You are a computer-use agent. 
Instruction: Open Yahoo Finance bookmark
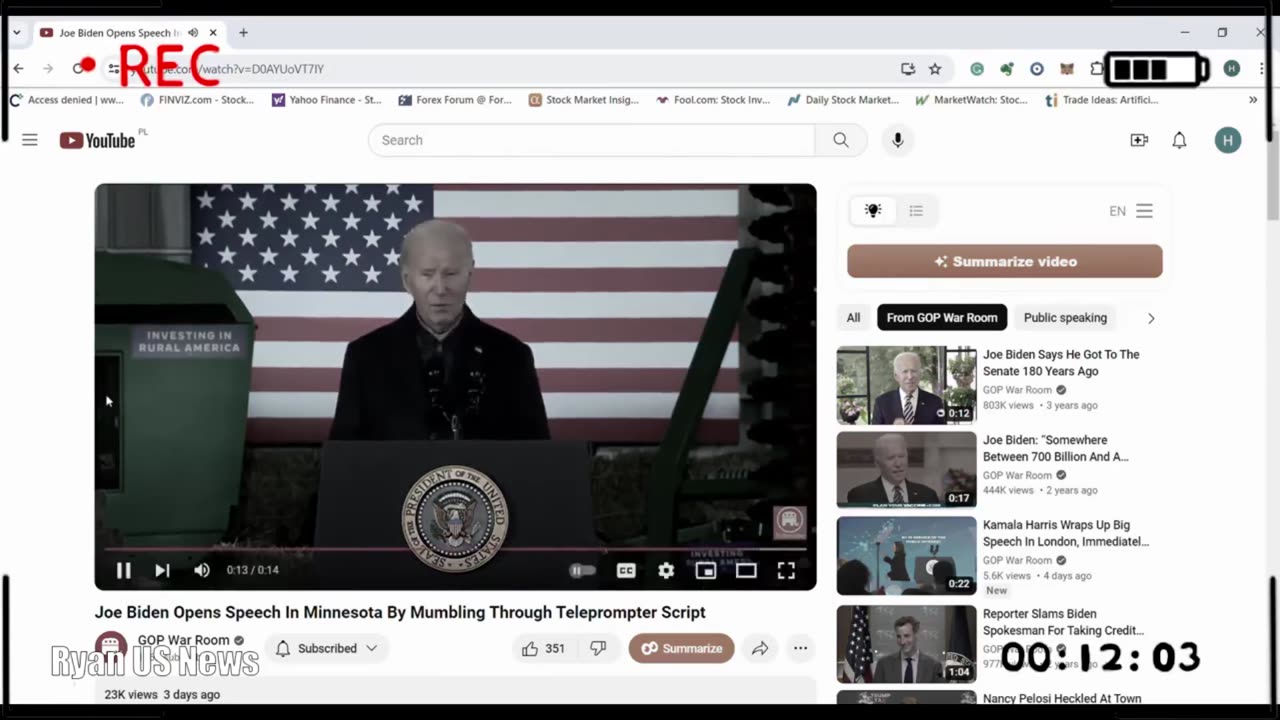tap(326, 100)
